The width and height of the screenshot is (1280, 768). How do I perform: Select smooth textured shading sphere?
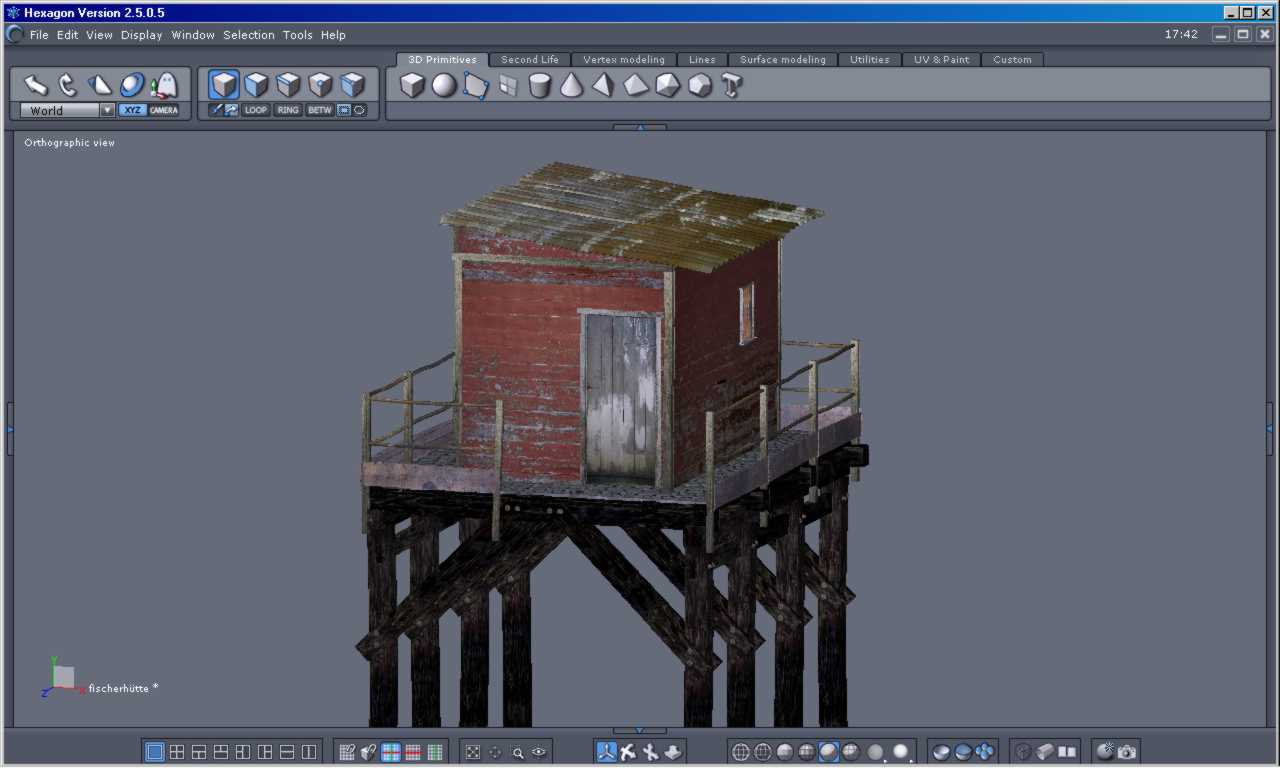click(829, 752)
